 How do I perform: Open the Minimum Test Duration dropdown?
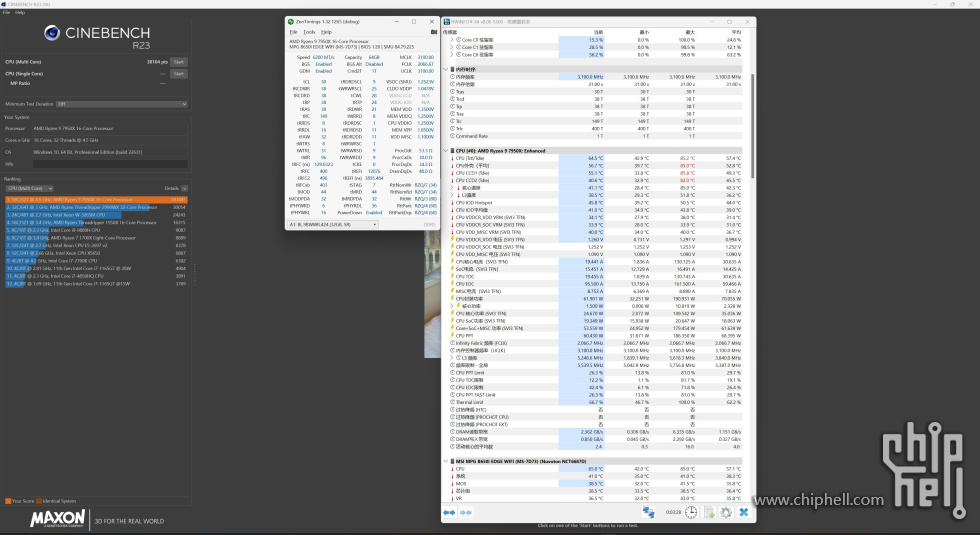pos(122,104)
